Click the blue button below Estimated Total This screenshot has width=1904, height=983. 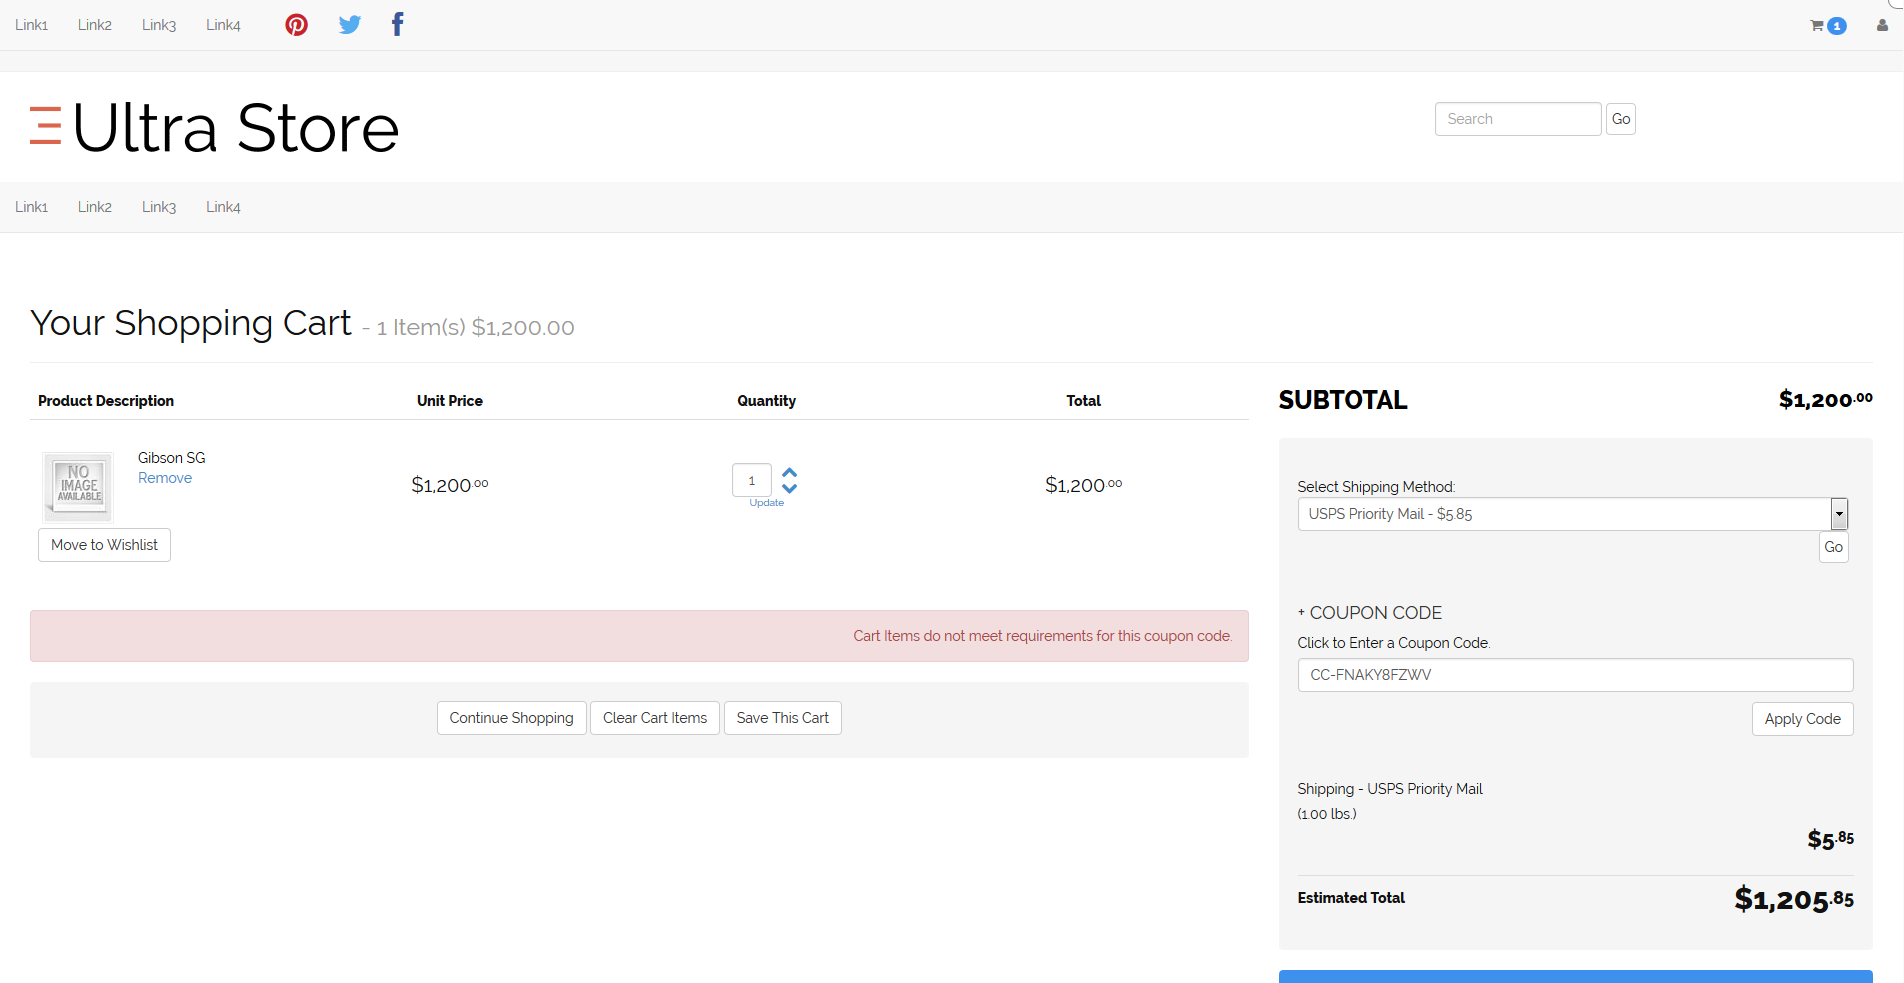[x=1575, y=976]
